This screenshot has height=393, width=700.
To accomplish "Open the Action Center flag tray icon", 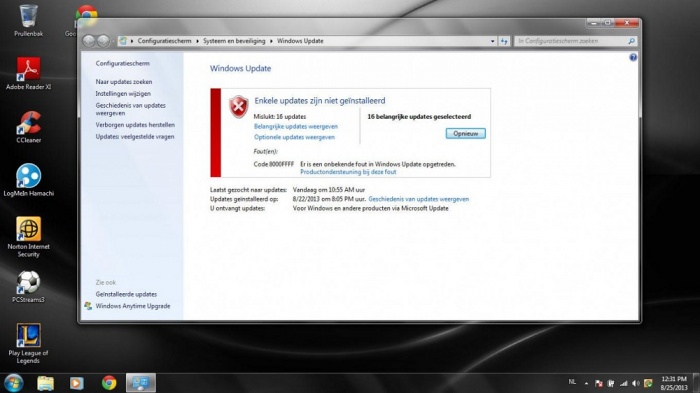I will pos(599,383).
